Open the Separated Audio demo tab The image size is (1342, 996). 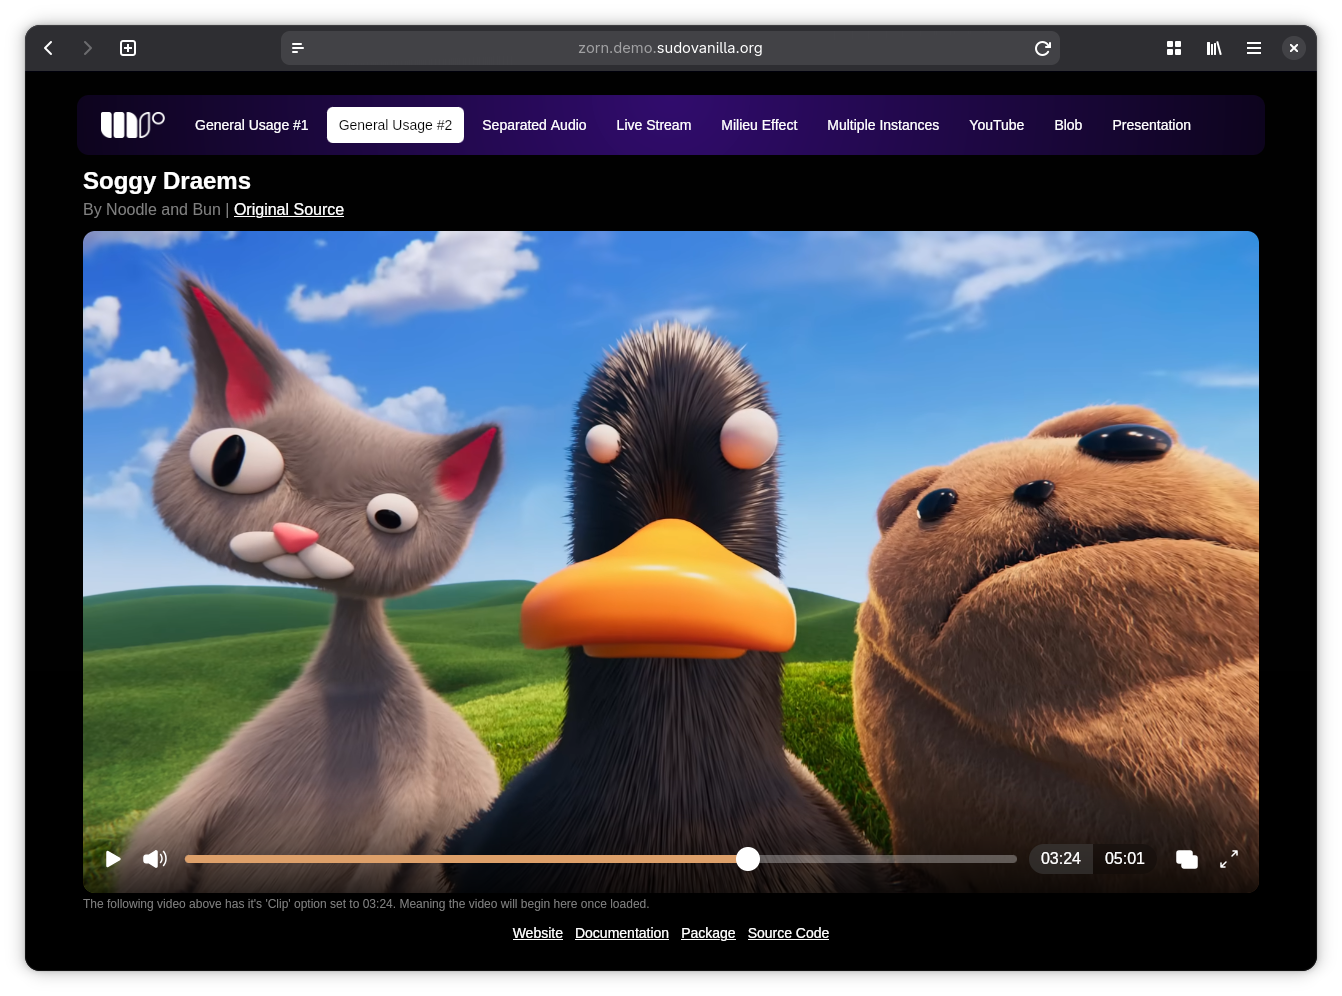tap(534, 125)
